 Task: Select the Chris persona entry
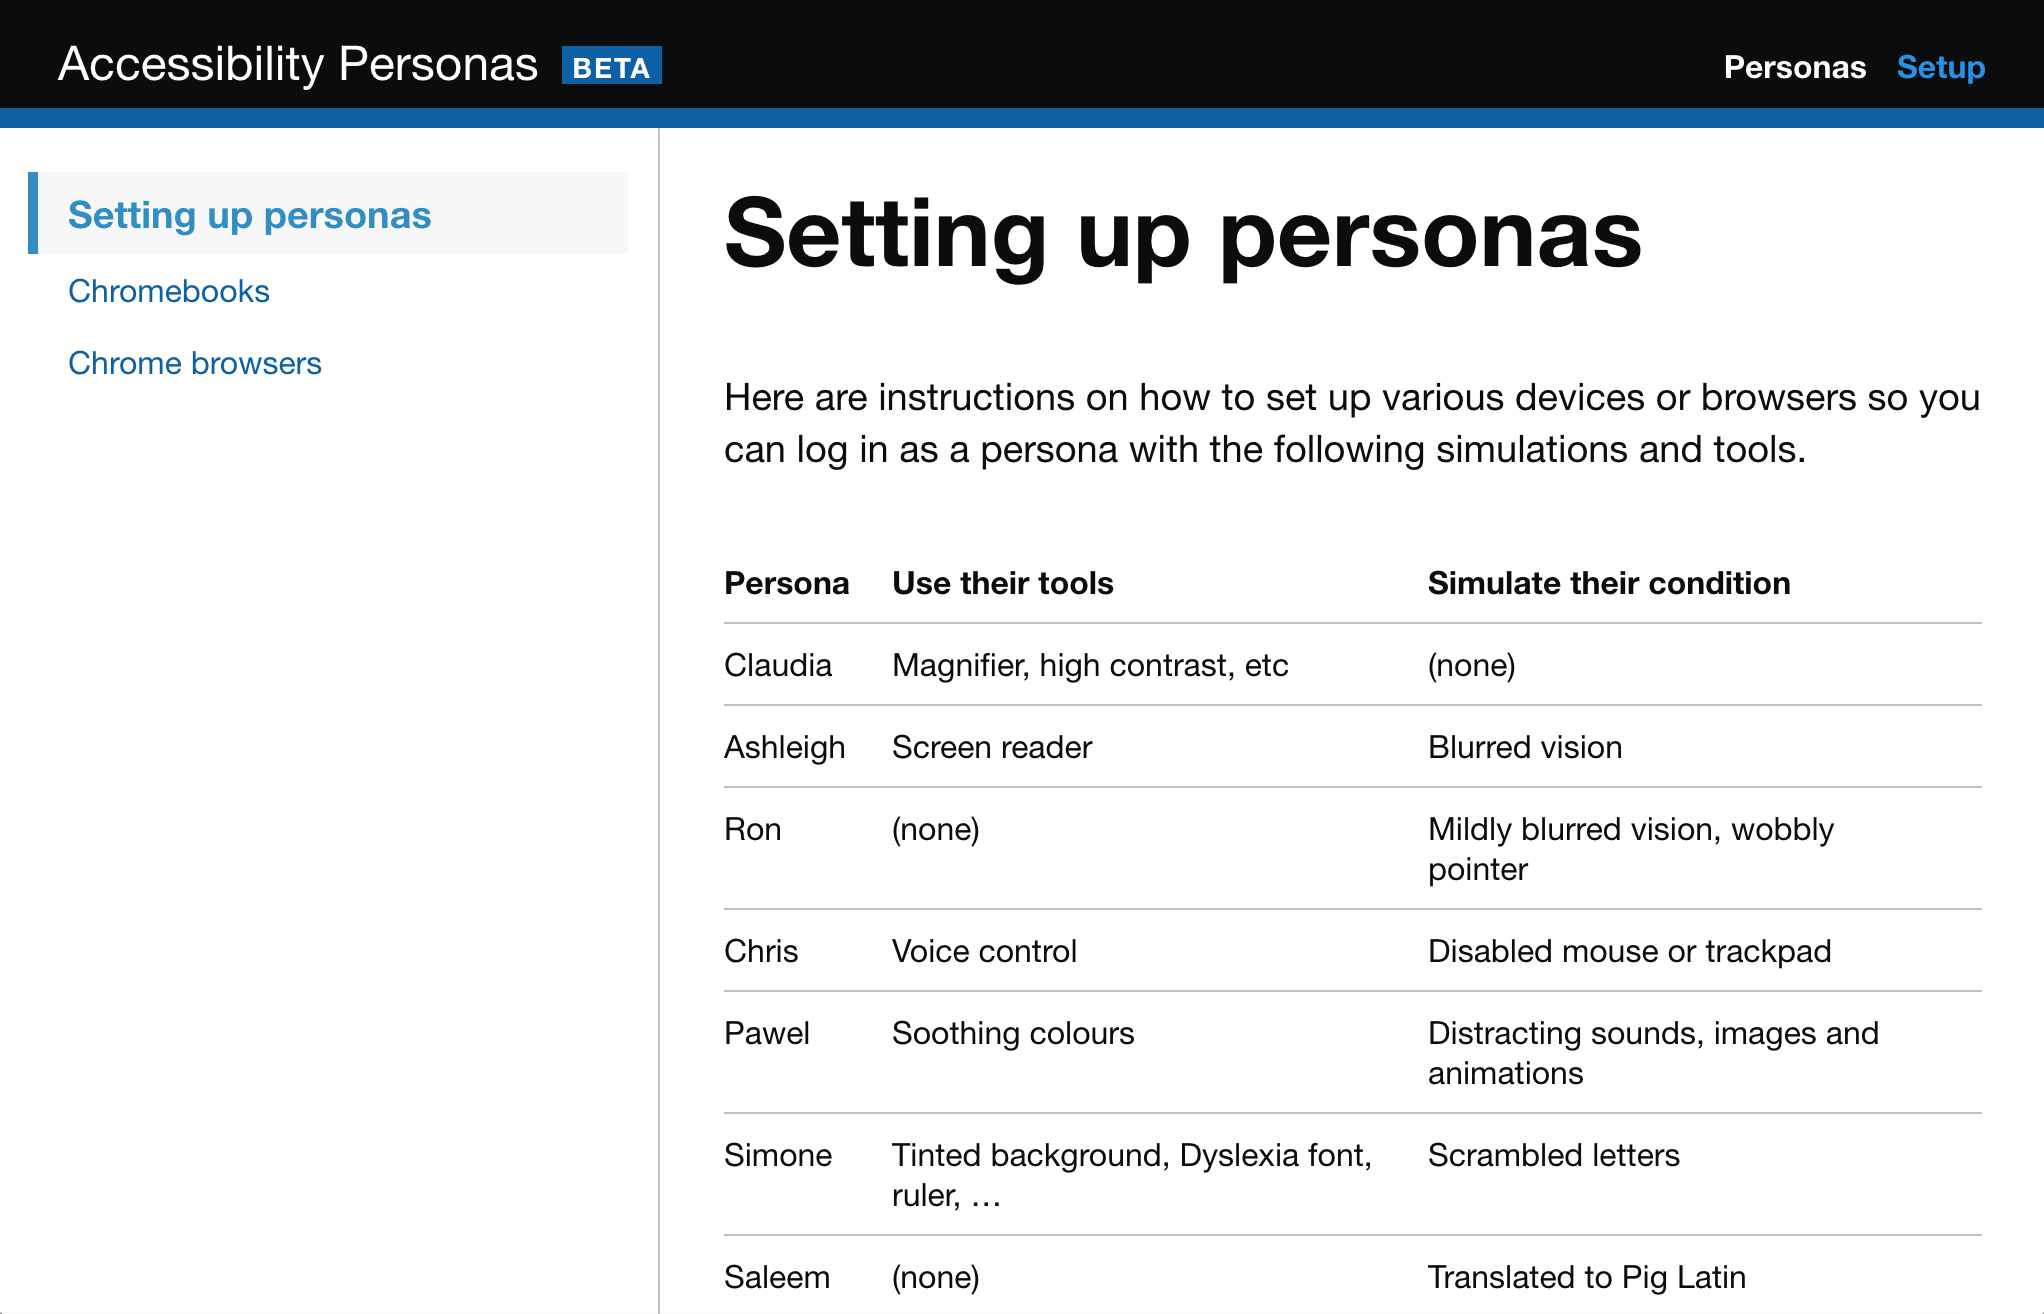(760, 951)
